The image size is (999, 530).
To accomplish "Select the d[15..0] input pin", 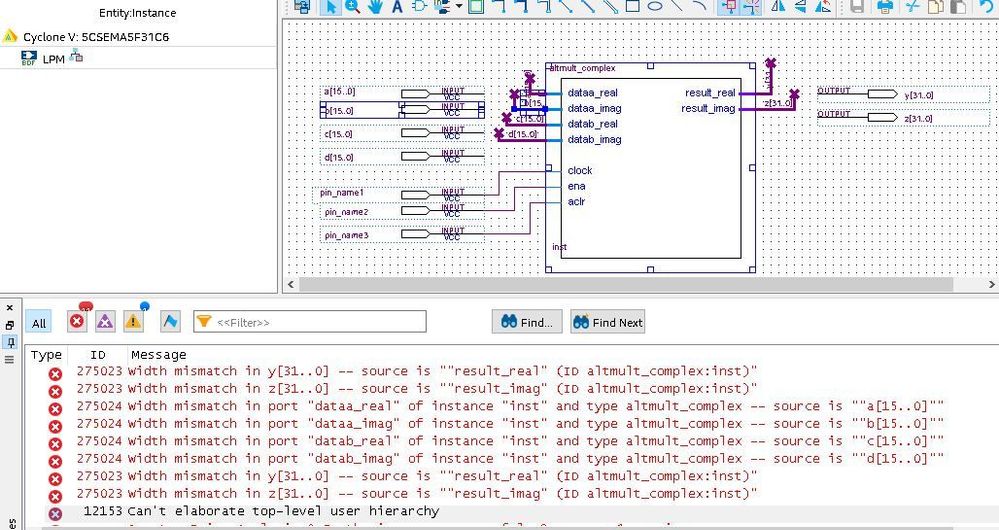I will tap(402, 157).
